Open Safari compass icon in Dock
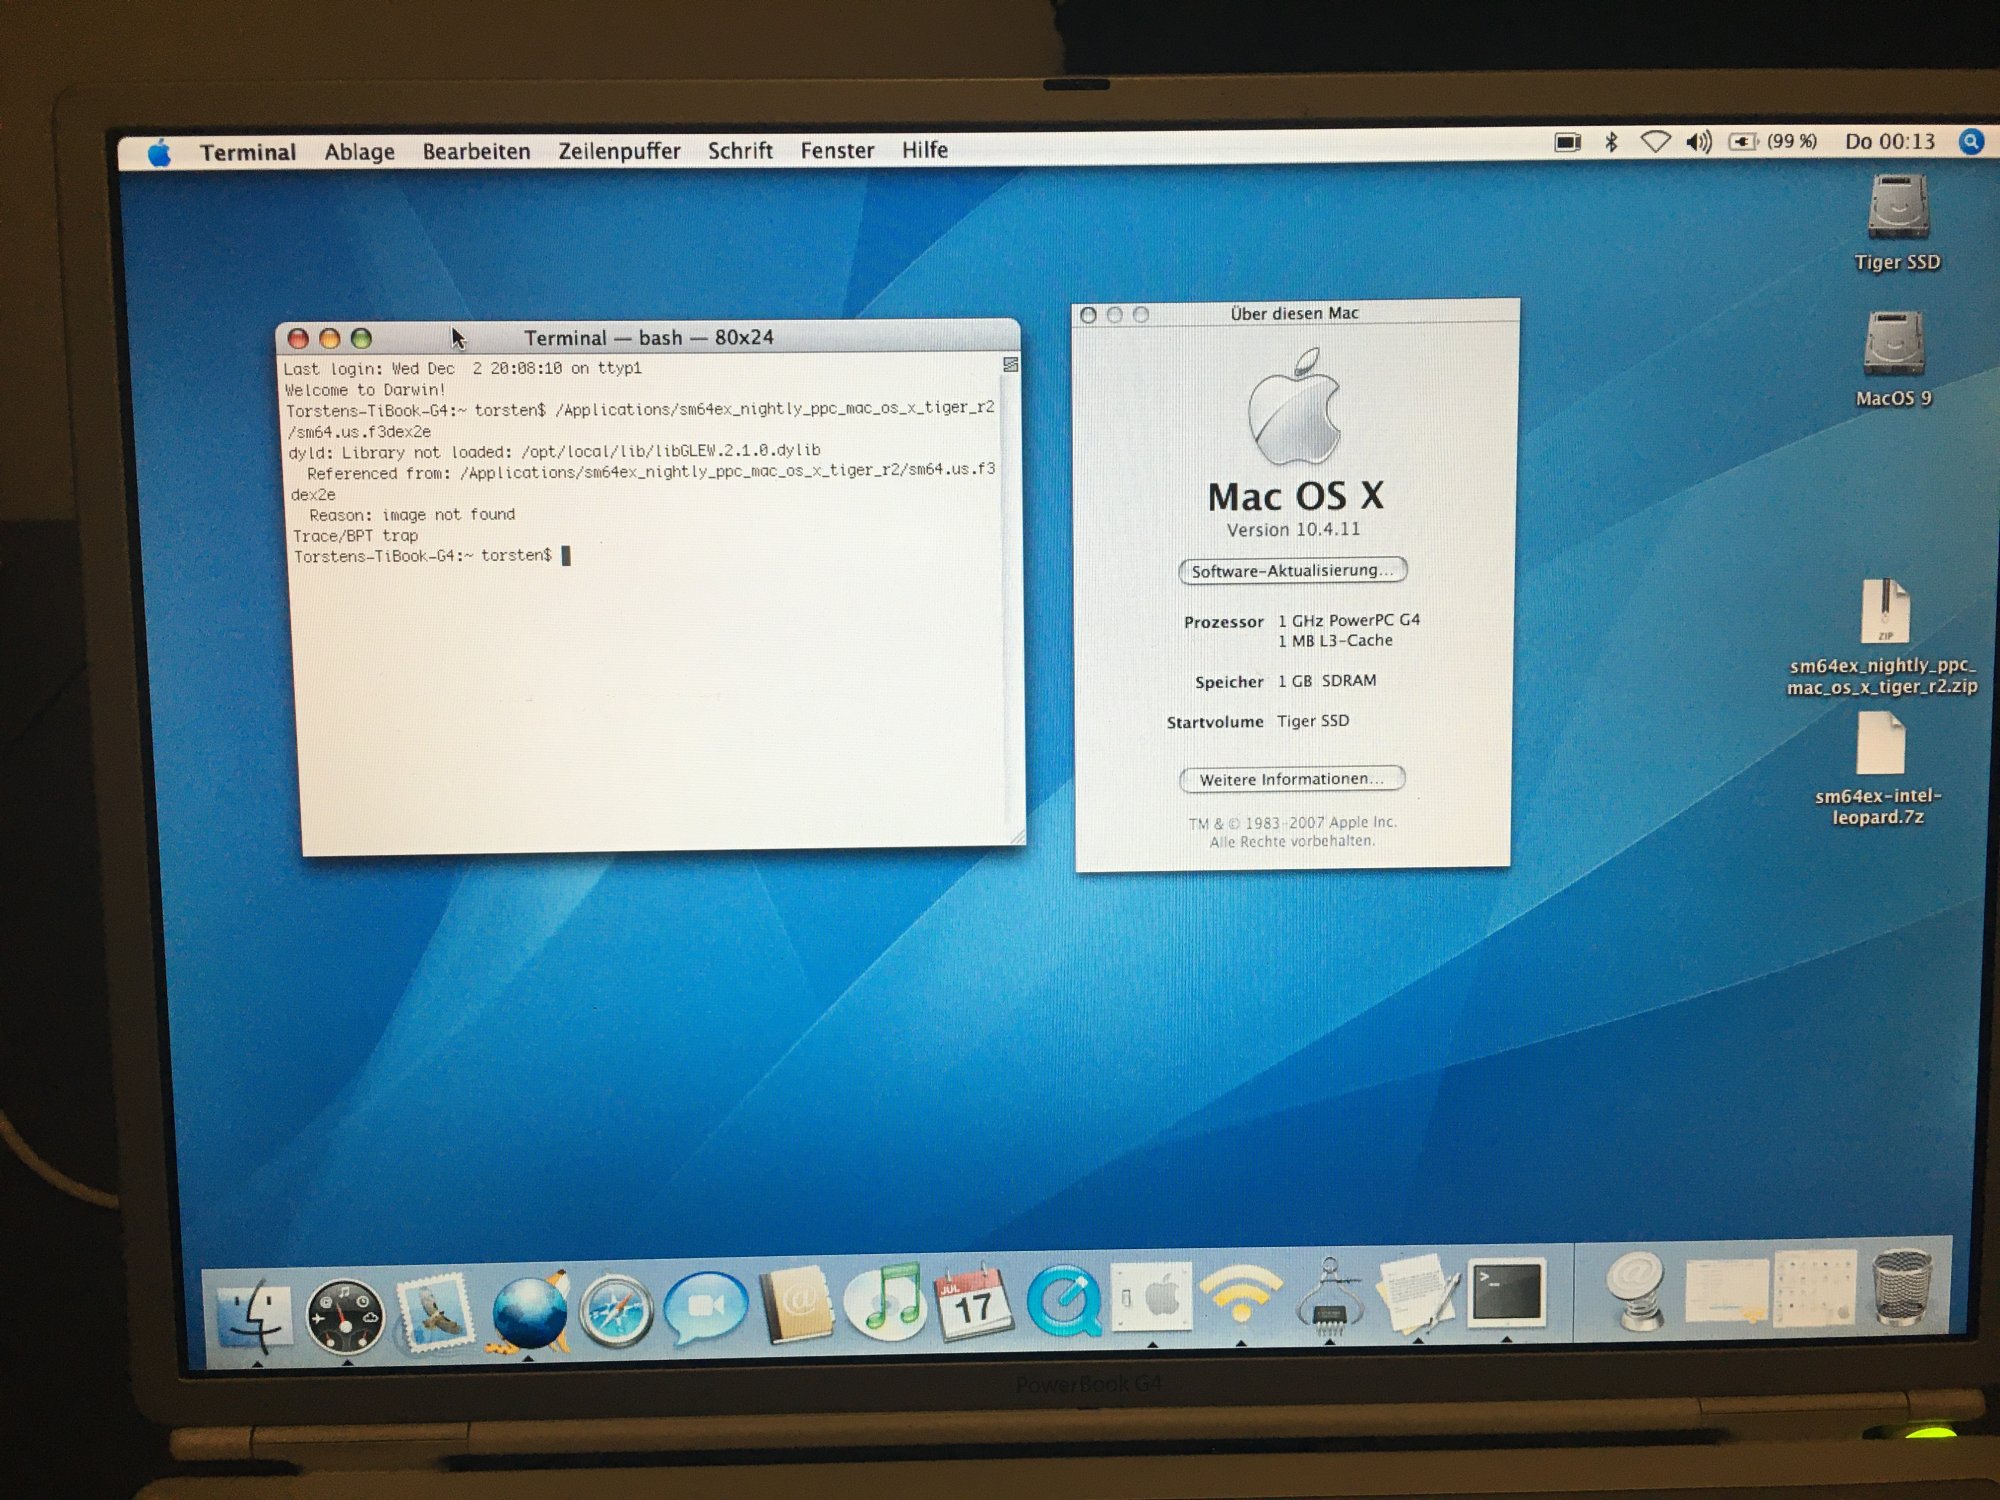This screenshot has width=2000, height=1500. click(x=616, y=1310)
